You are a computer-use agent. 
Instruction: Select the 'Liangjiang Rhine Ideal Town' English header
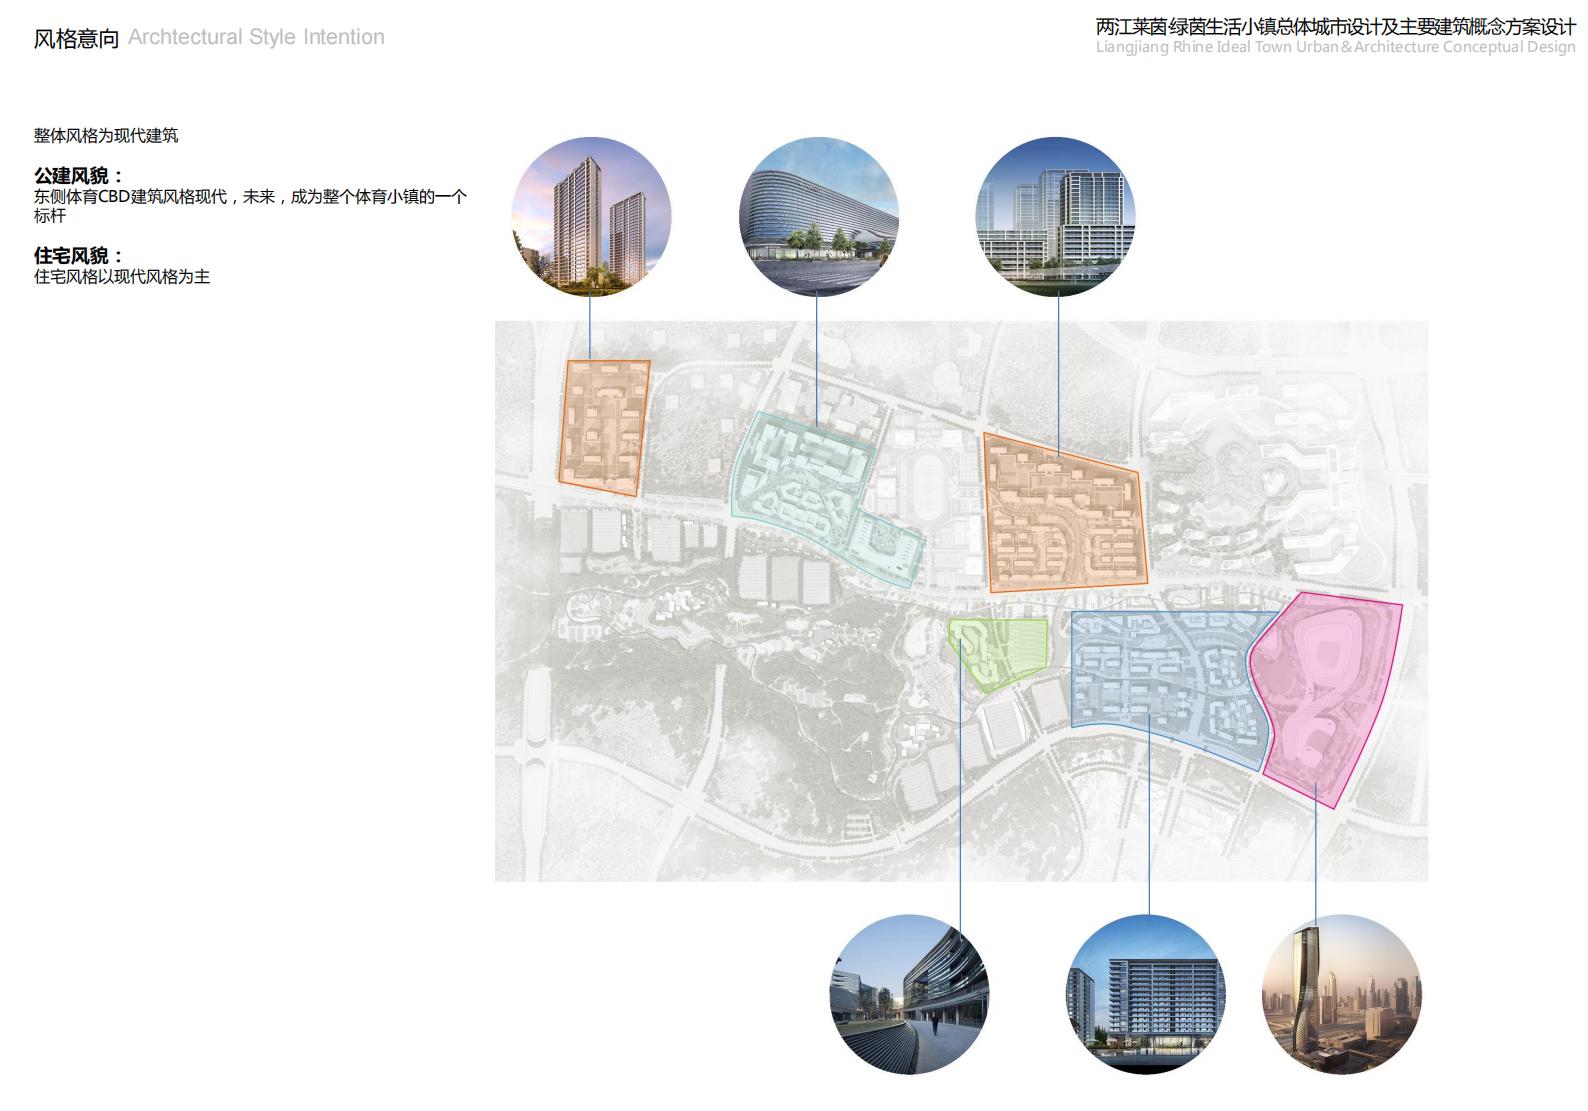pyautogui.click(x=1335, y=48)
